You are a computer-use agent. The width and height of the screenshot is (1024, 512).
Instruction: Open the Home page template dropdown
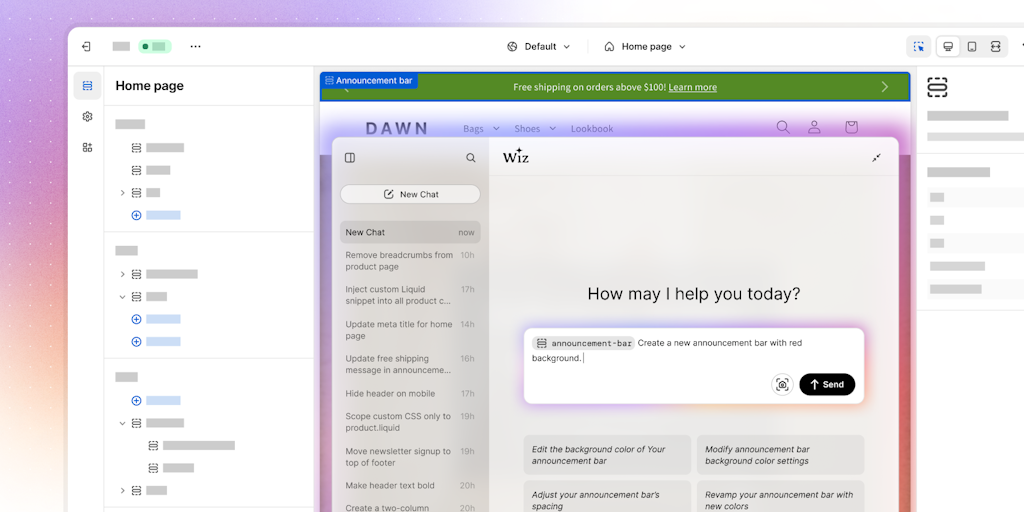pos(645,46)
